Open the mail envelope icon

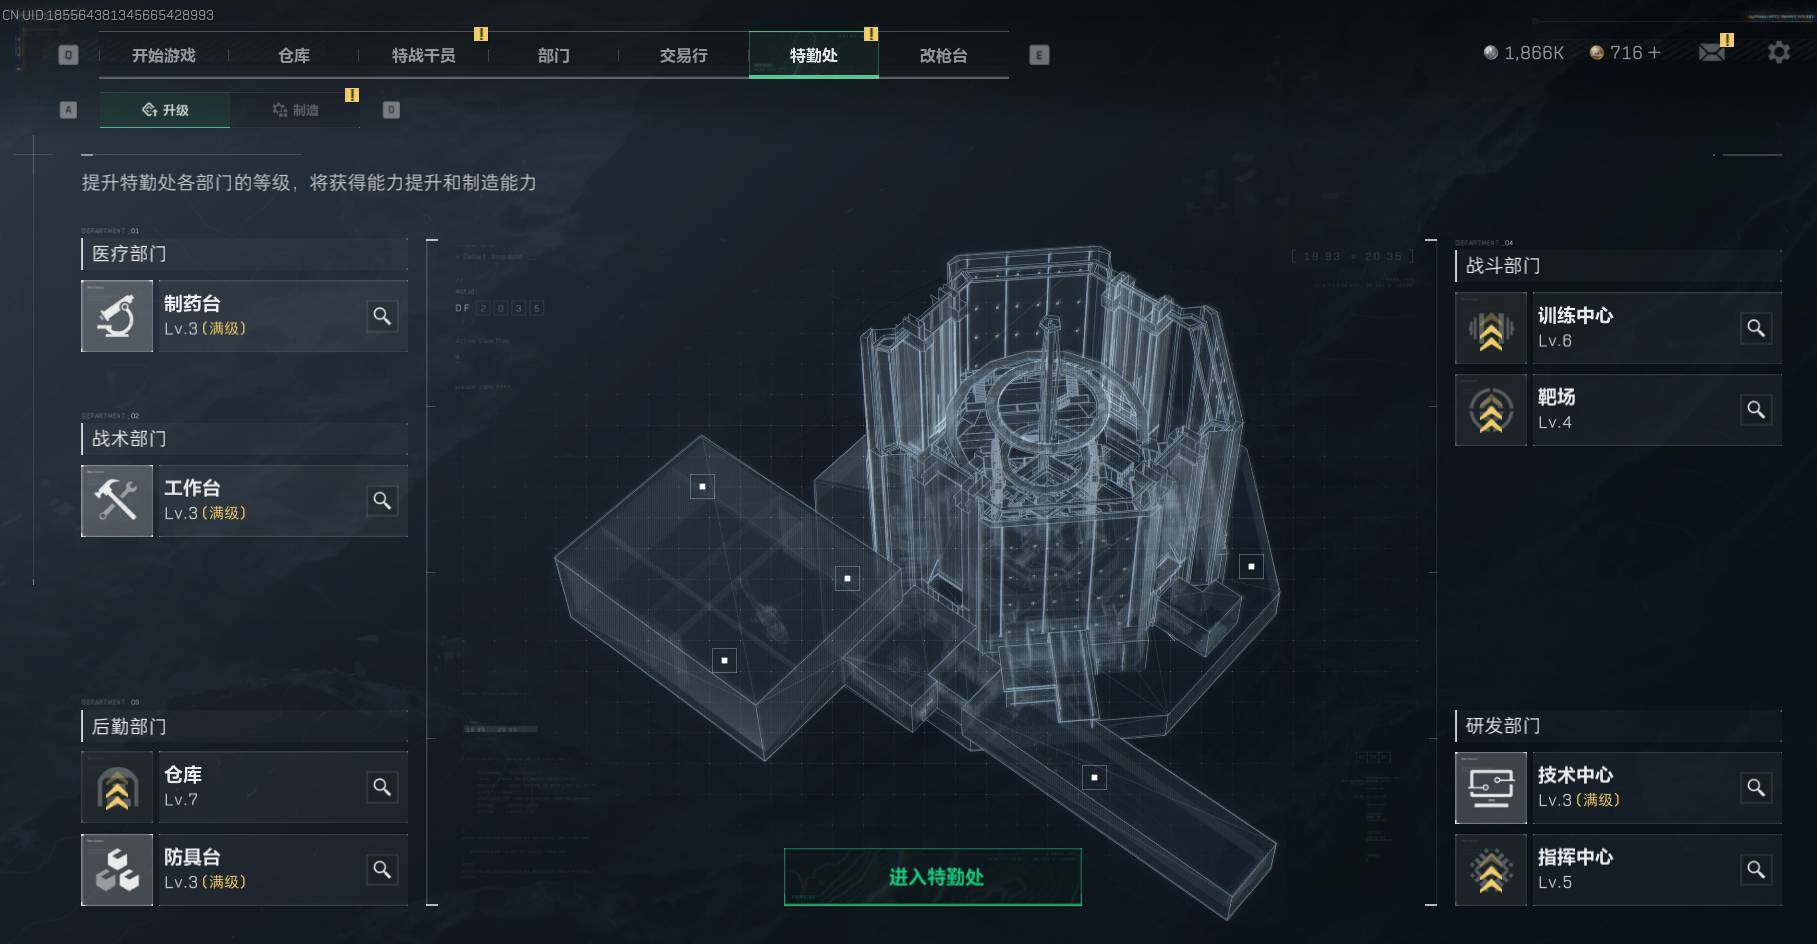tap(1712, 52)
